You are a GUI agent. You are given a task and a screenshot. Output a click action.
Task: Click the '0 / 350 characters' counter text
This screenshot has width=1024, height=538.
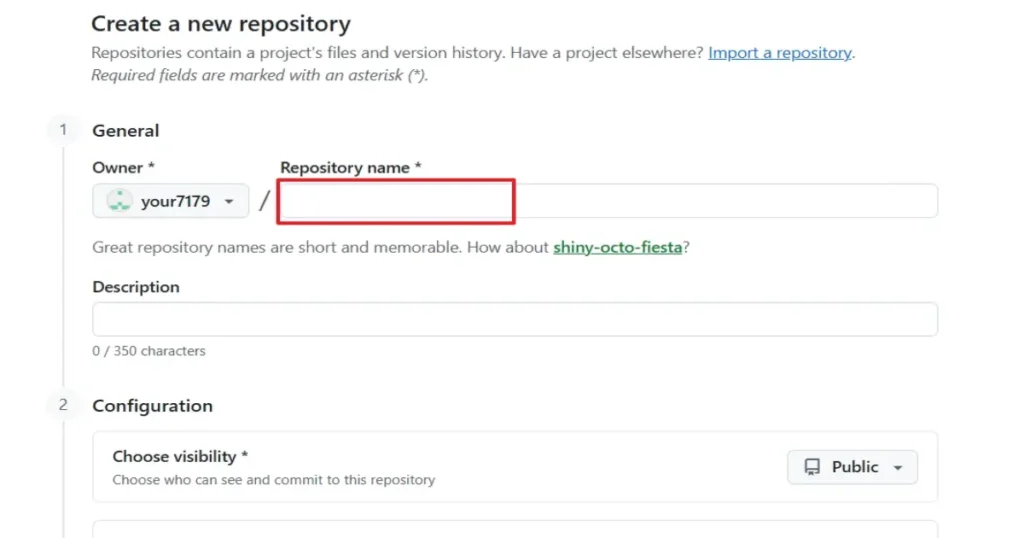pos(149,351)
